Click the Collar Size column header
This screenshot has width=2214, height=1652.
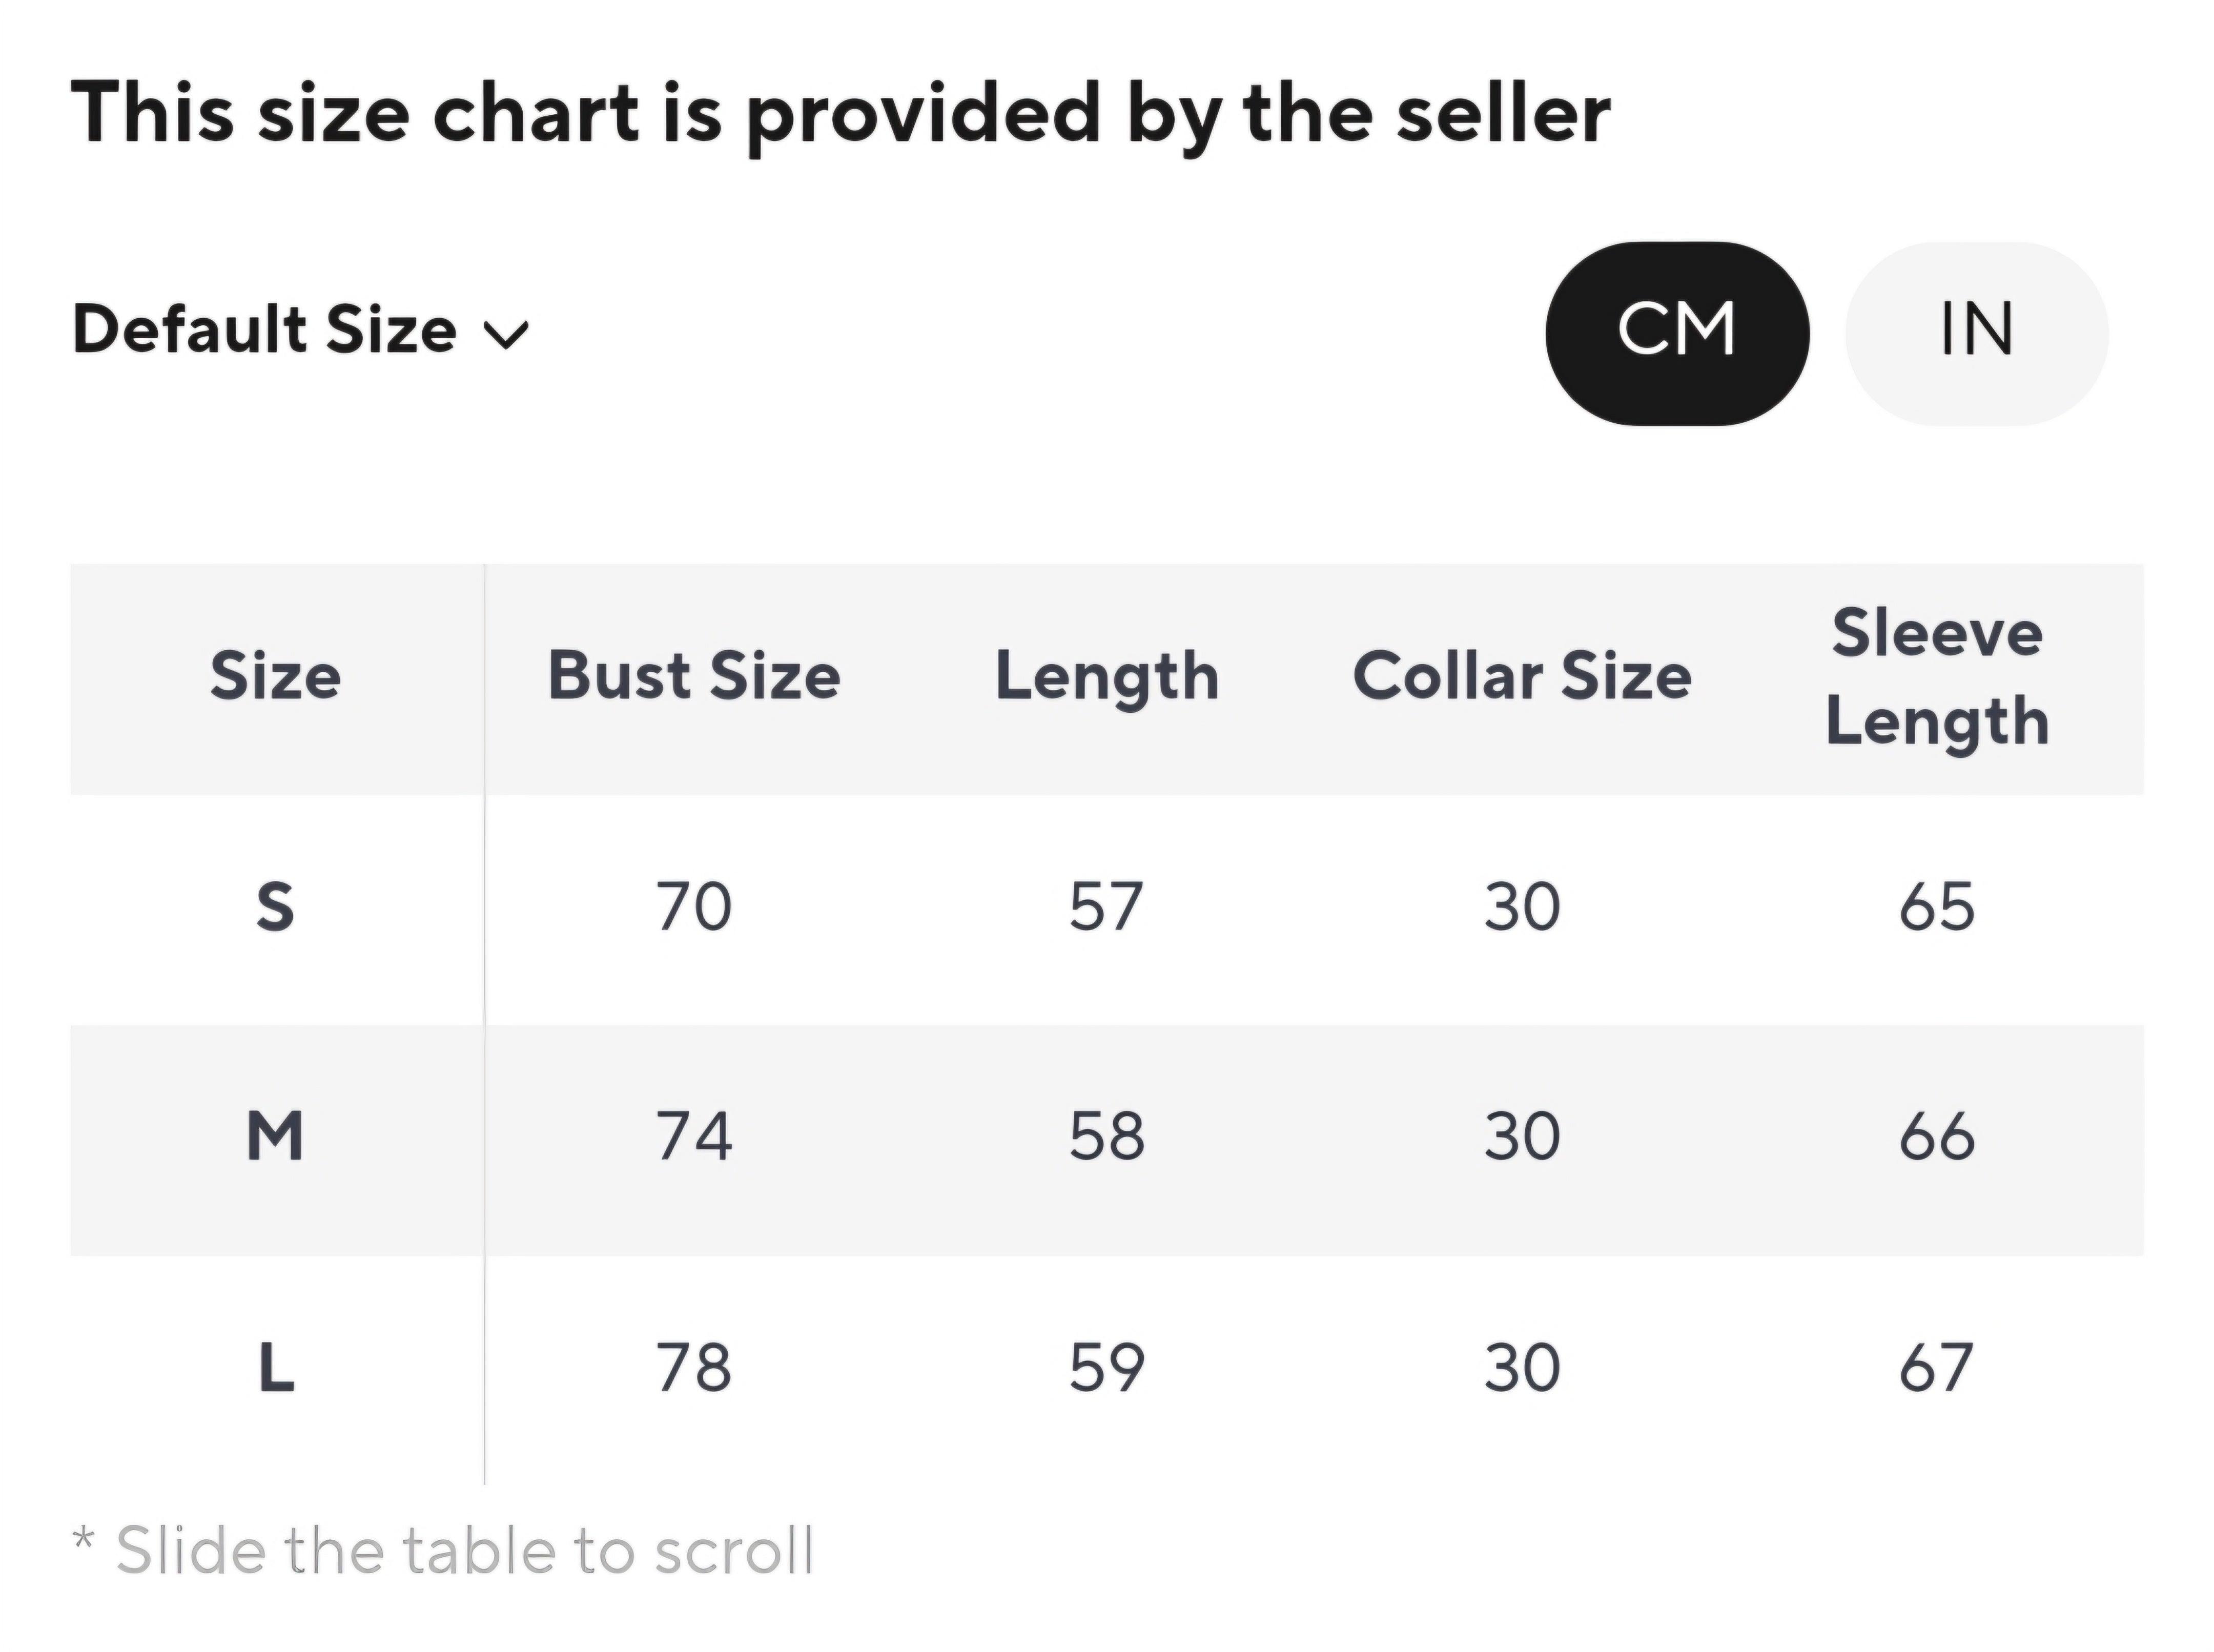pos(1522,676)
